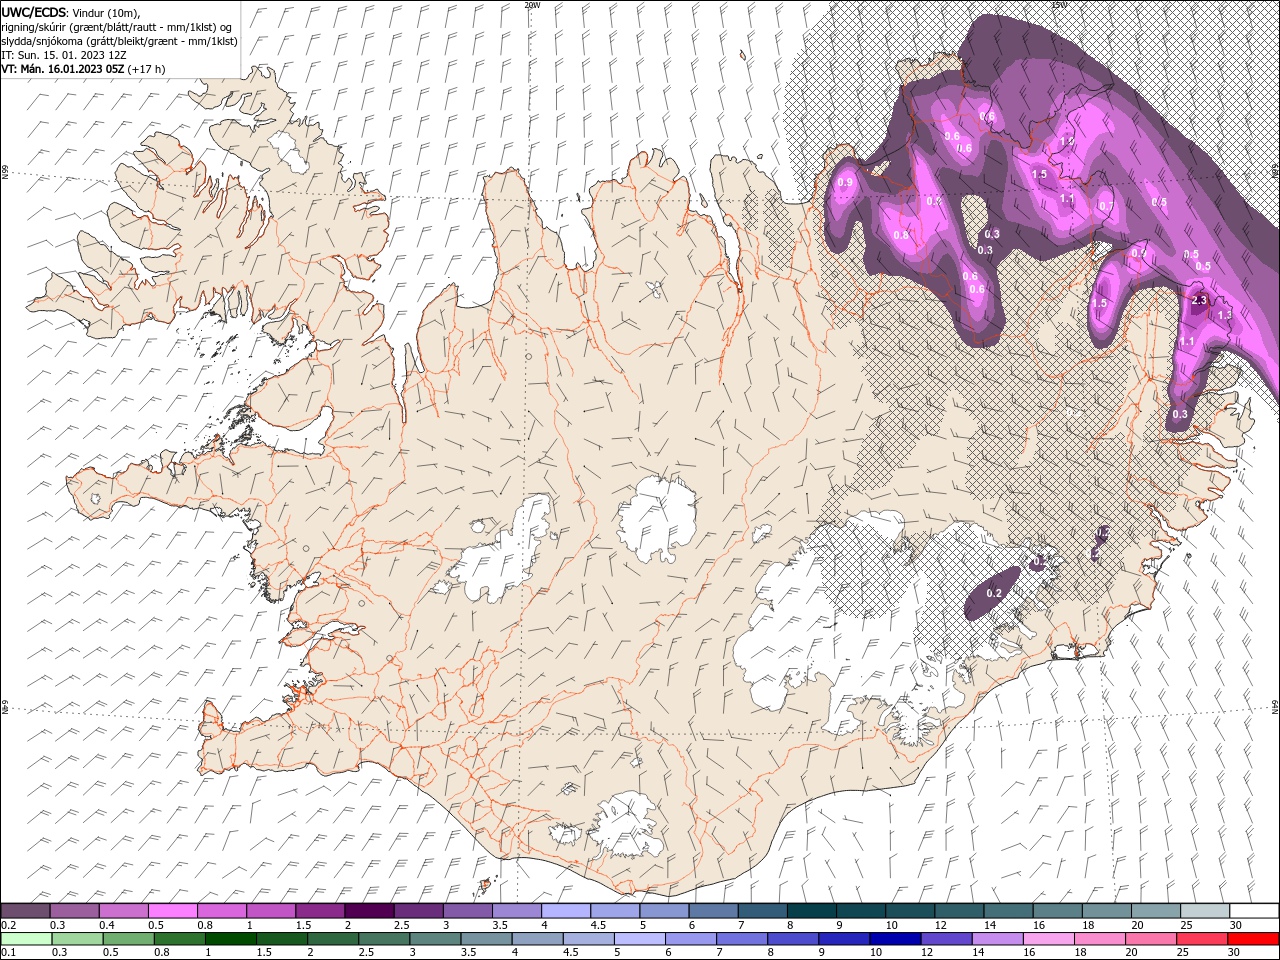This screenshot has width=1280, height=960.
Task: Pick the 14 light violet swatch in lower legend
Action: pos(998,938)
